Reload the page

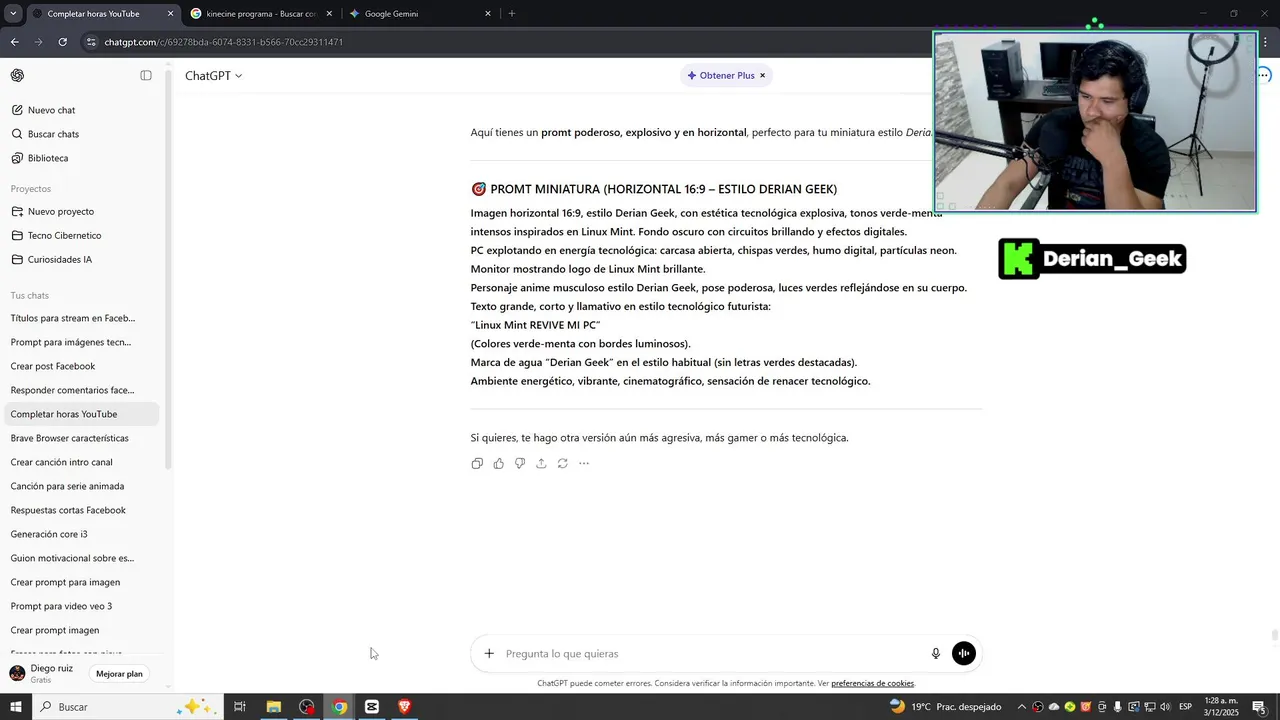(62, 42)
